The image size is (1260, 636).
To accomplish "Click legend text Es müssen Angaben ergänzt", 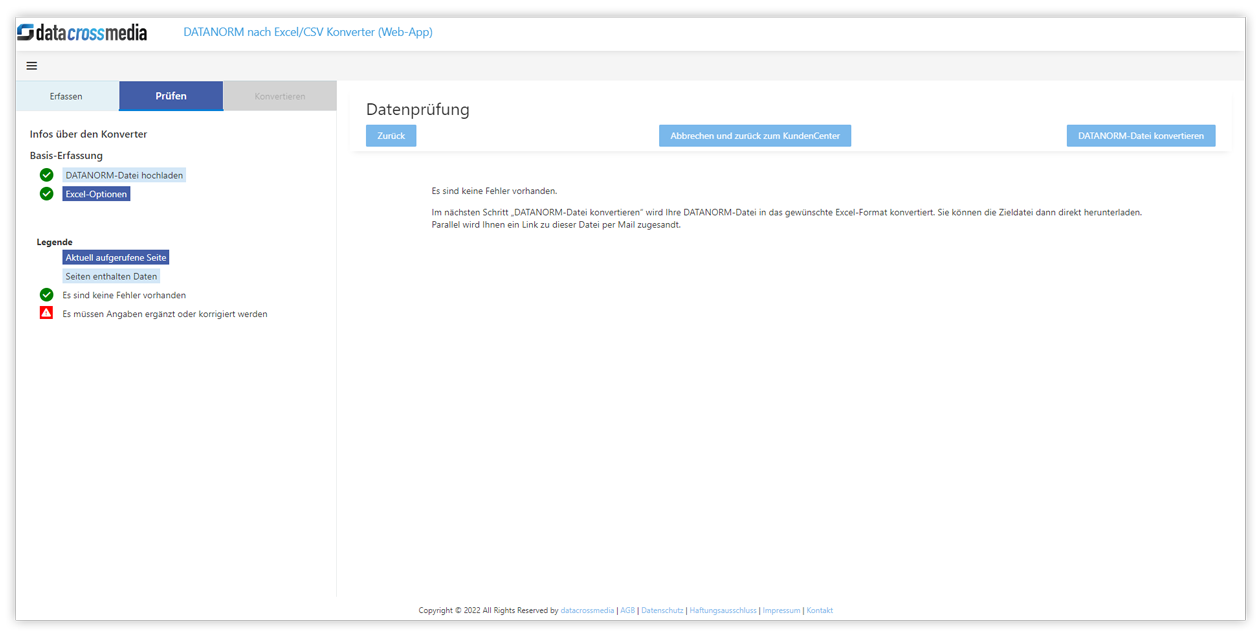I will [165, 314].
